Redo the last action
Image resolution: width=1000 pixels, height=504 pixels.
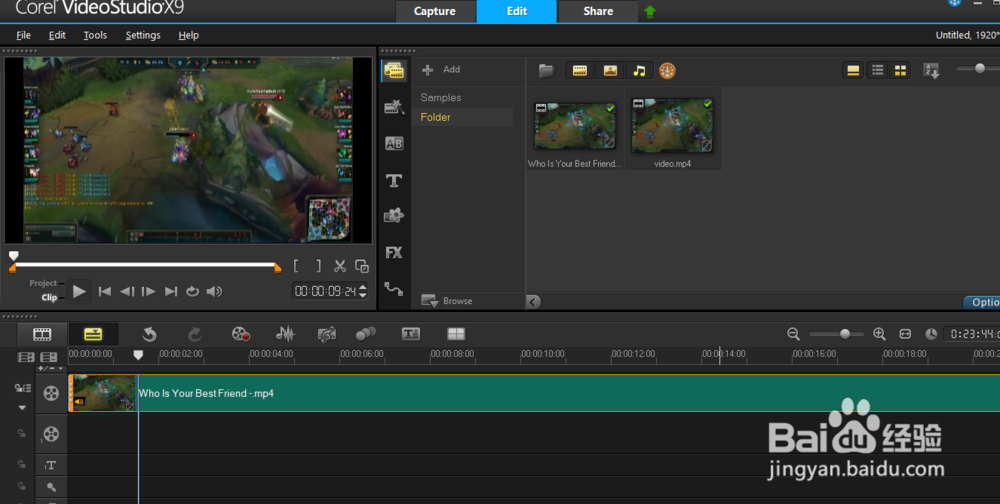(x=195, y=334)
